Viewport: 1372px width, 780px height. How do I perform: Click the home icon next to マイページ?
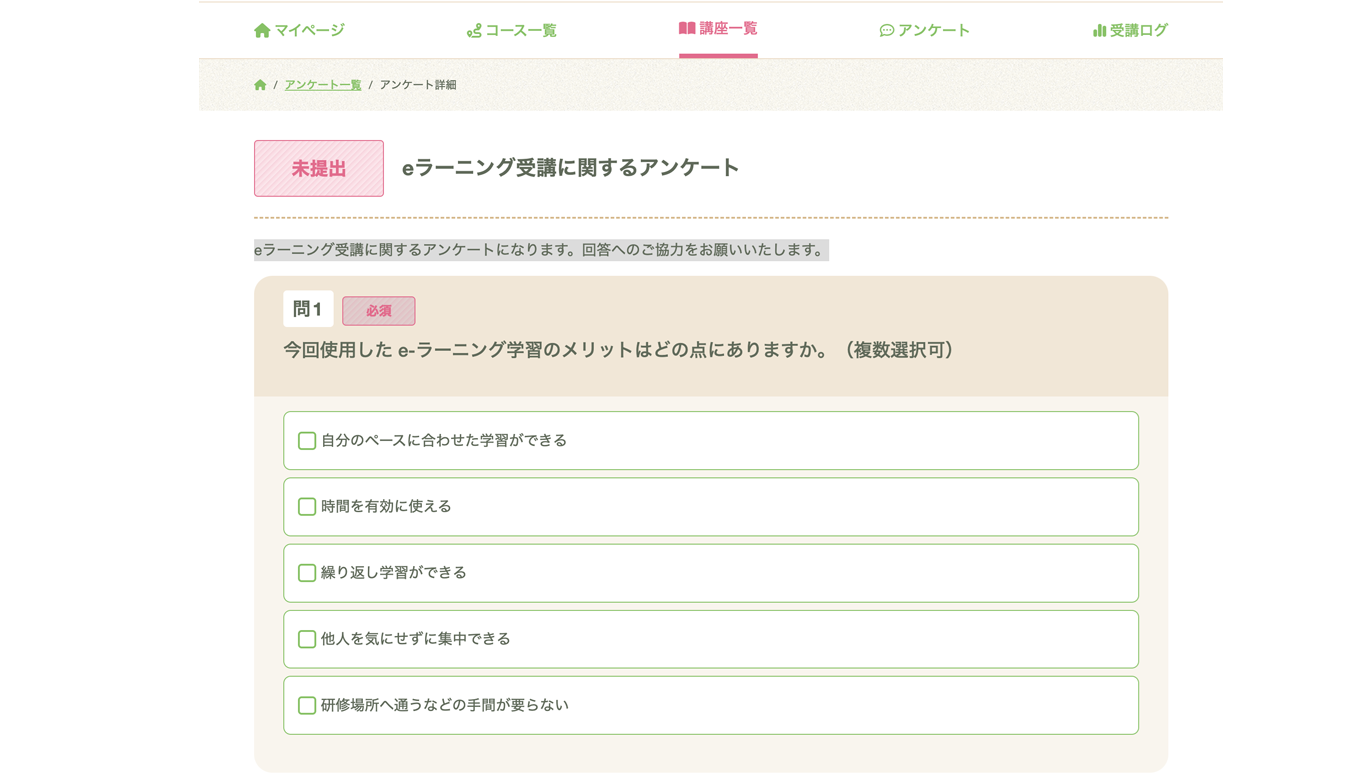point(261,30)
